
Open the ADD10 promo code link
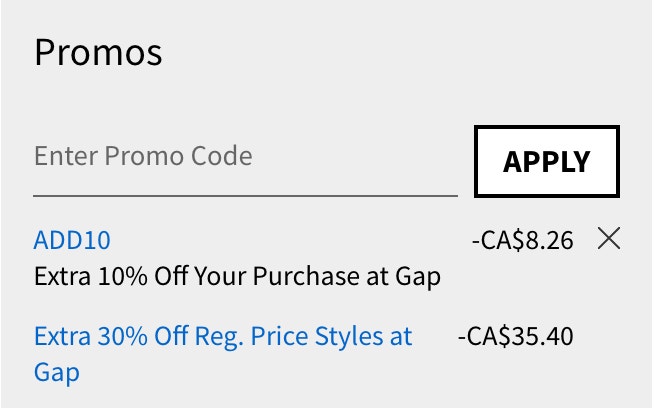pos(72,240)
